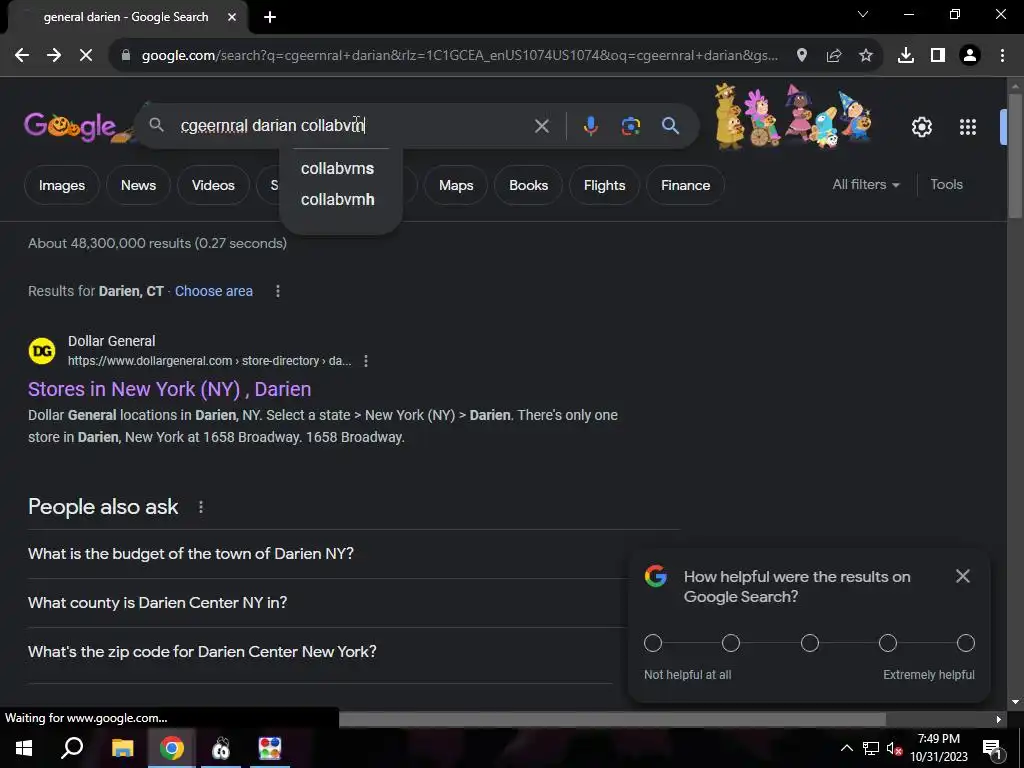This screenshot has height=768, width=1024.
Task: Switch to the Flights tab
Action: [x=604, y=185]
